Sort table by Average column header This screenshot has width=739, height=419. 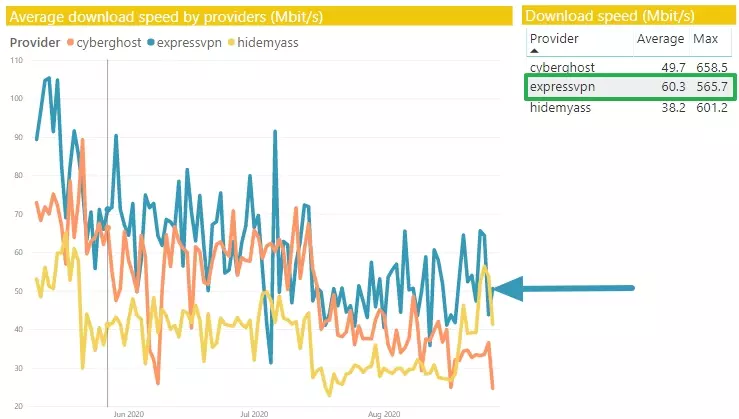(x=660, y=39)
